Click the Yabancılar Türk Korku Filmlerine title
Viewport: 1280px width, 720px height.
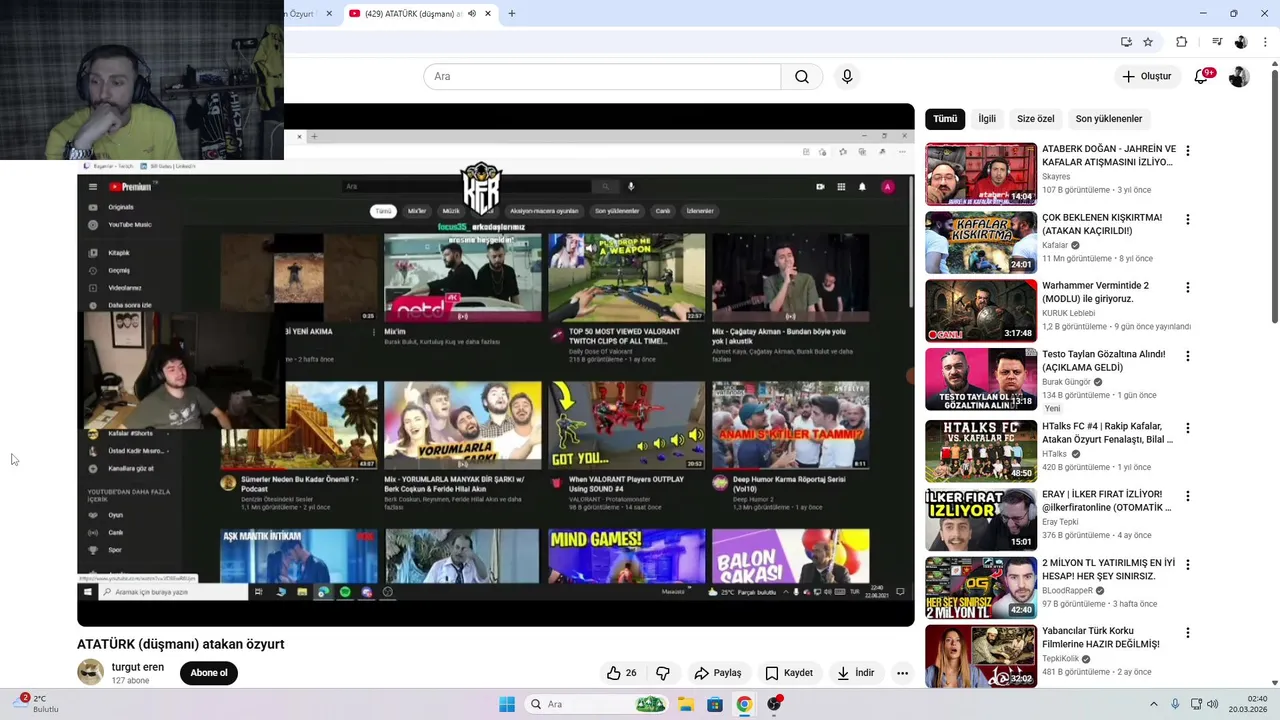coord(1101,637)
